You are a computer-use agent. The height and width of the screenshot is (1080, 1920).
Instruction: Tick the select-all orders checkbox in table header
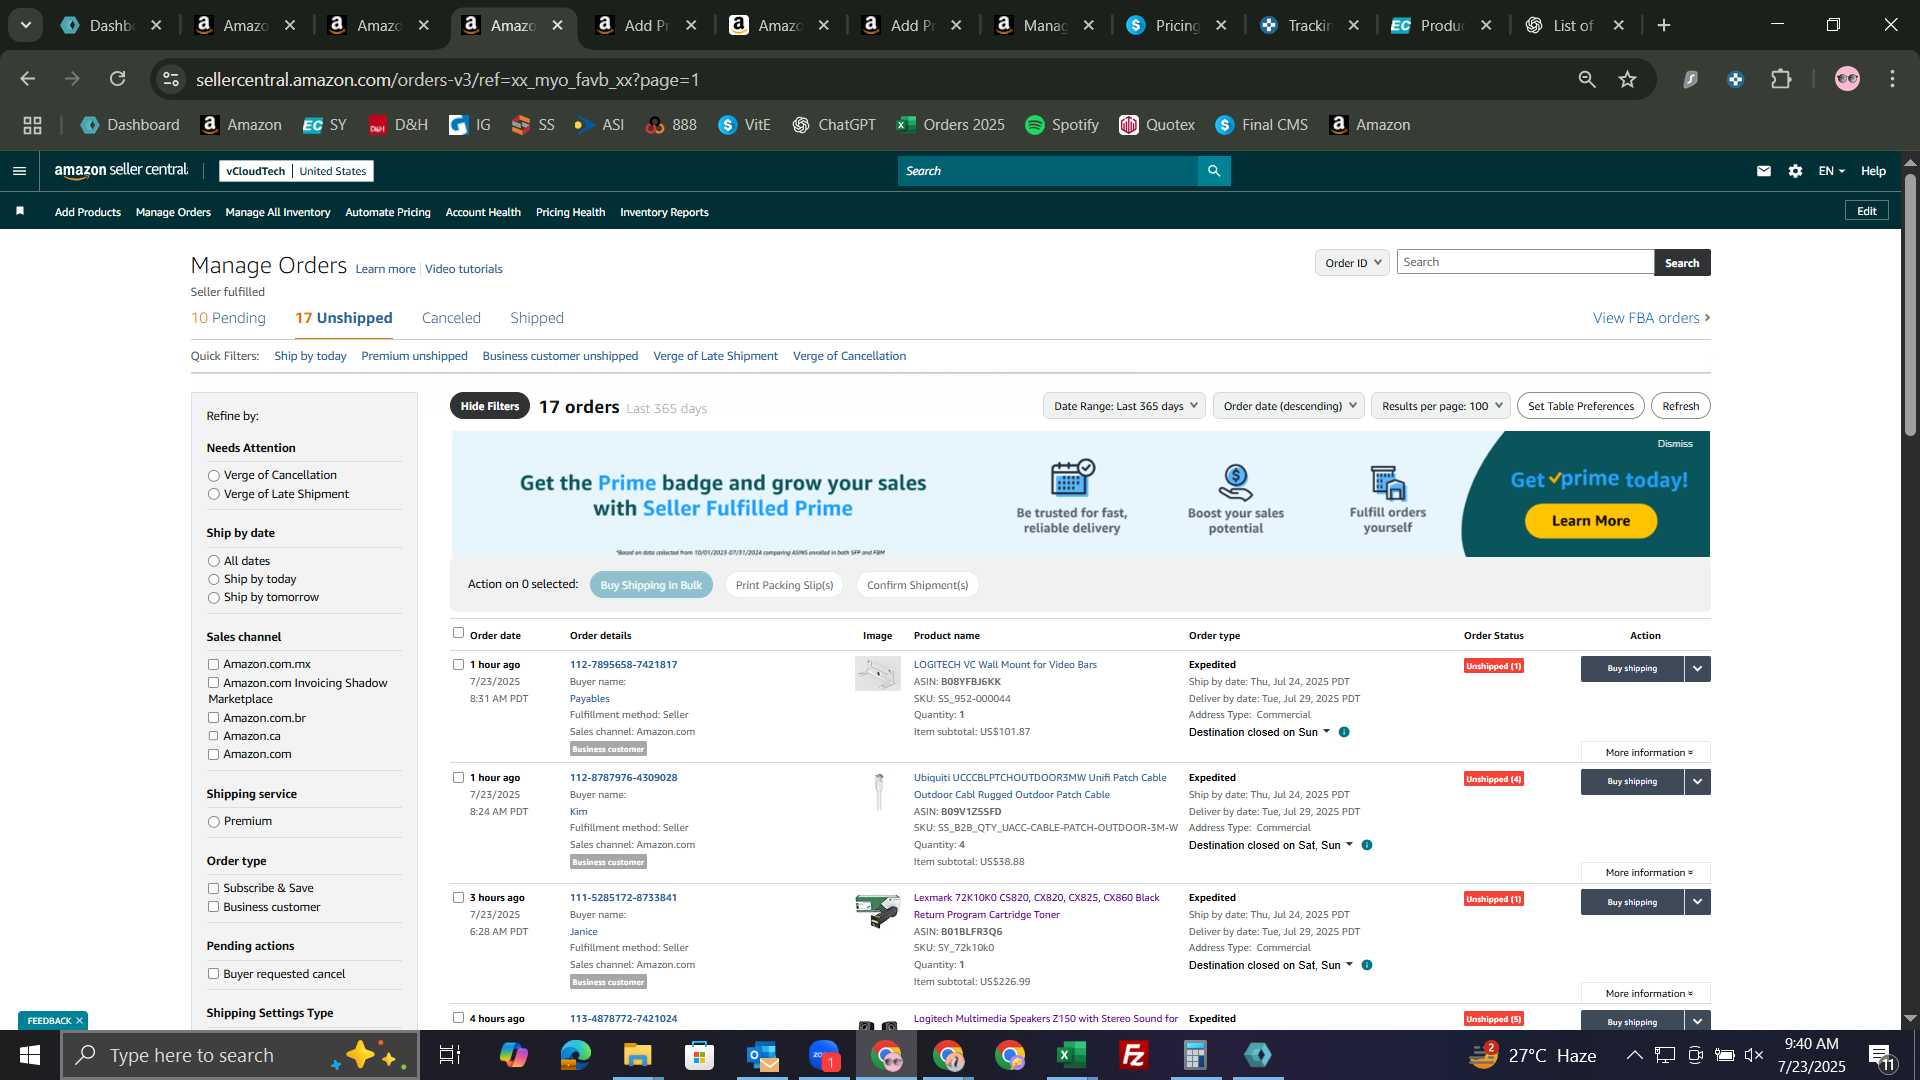click(x=458, y=633)
